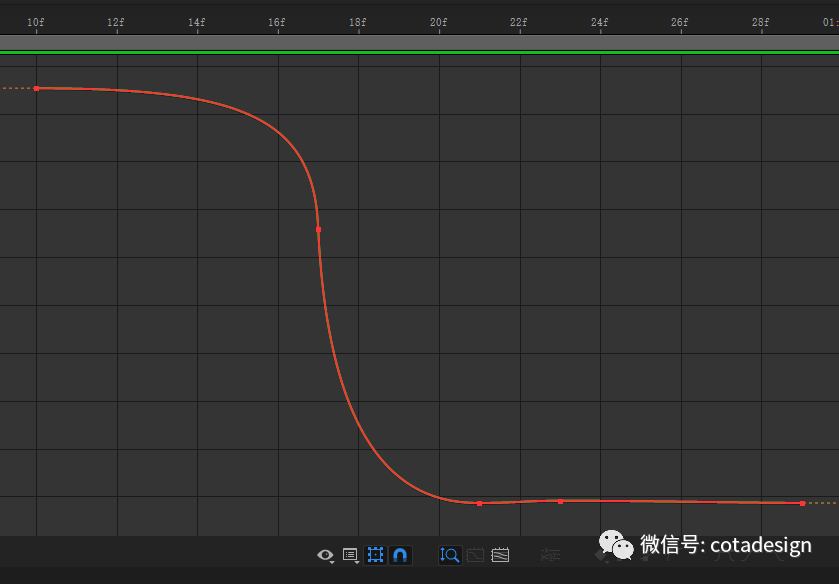
Task: Click the 26f mark on the time ruler
Action: [680, 22]
